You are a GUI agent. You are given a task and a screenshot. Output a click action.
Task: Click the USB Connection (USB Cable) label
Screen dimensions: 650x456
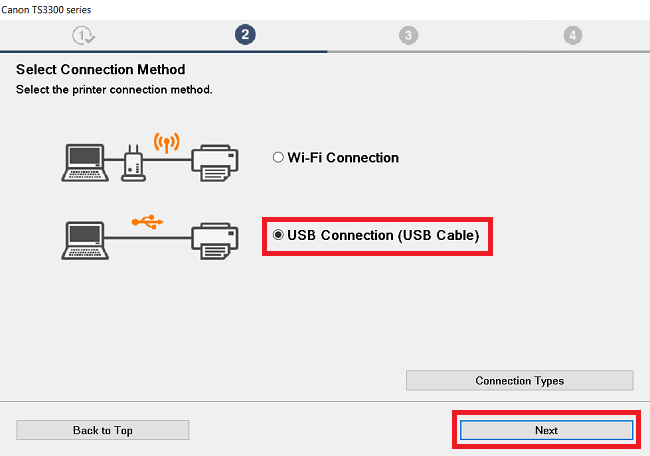point(383,235)
